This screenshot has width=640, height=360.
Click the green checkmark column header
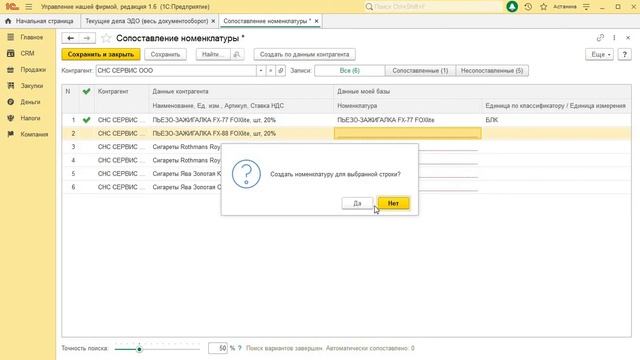pos(86,91)
